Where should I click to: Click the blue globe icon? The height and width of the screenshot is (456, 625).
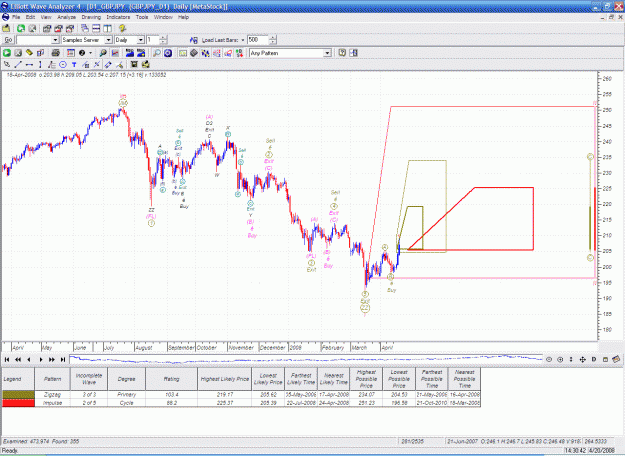tap(168, 53)
